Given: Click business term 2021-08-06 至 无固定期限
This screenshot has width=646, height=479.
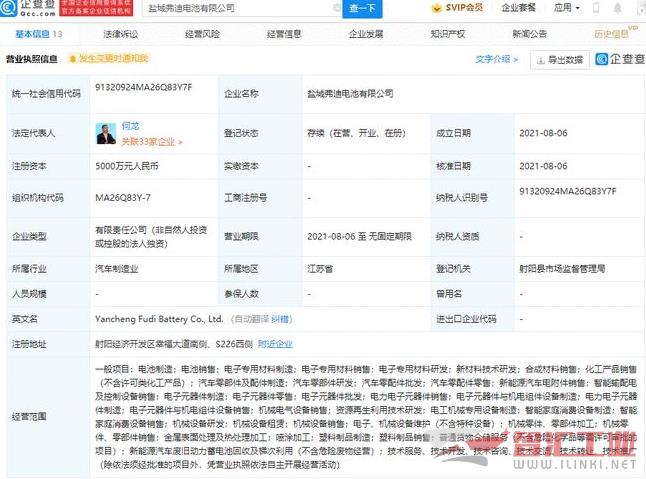Looking at the screenshot, I should click(359, 236).
